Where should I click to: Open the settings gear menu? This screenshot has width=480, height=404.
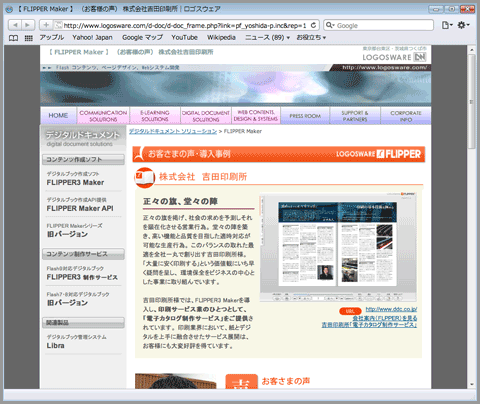click(x=463, y=25)
